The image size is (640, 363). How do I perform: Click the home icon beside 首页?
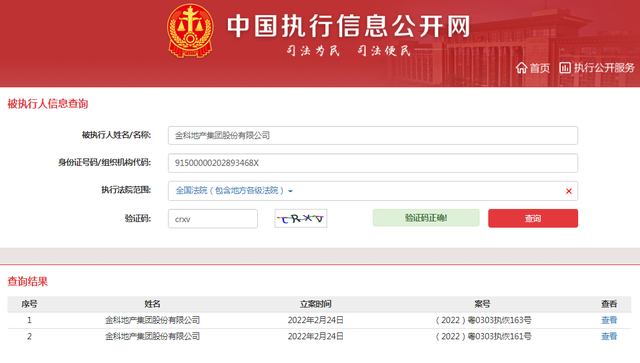521,68
